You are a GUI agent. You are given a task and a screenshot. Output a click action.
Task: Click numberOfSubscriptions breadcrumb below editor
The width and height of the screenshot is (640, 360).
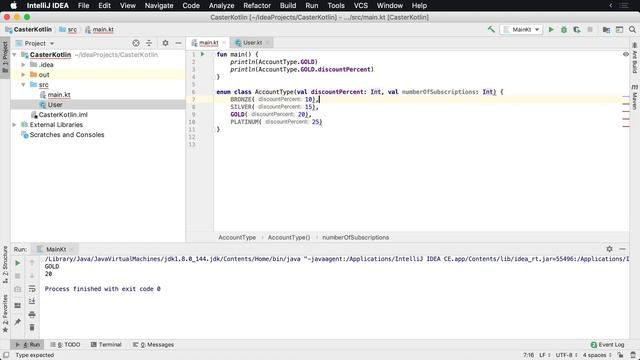click(356, 237)
